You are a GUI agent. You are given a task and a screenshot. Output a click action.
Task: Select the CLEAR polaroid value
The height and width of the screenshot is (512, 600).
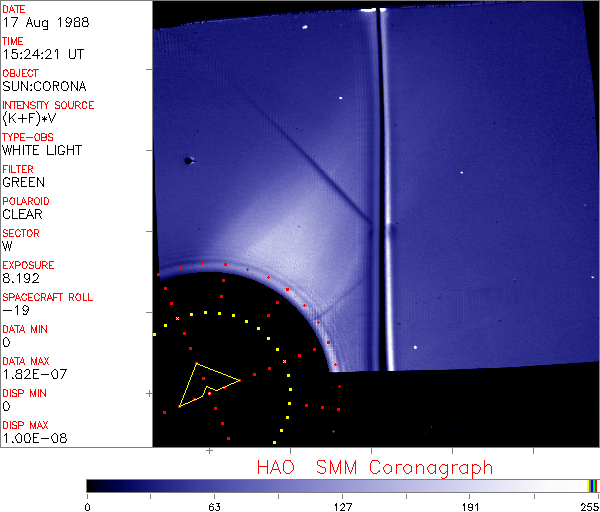pos(22,214)
